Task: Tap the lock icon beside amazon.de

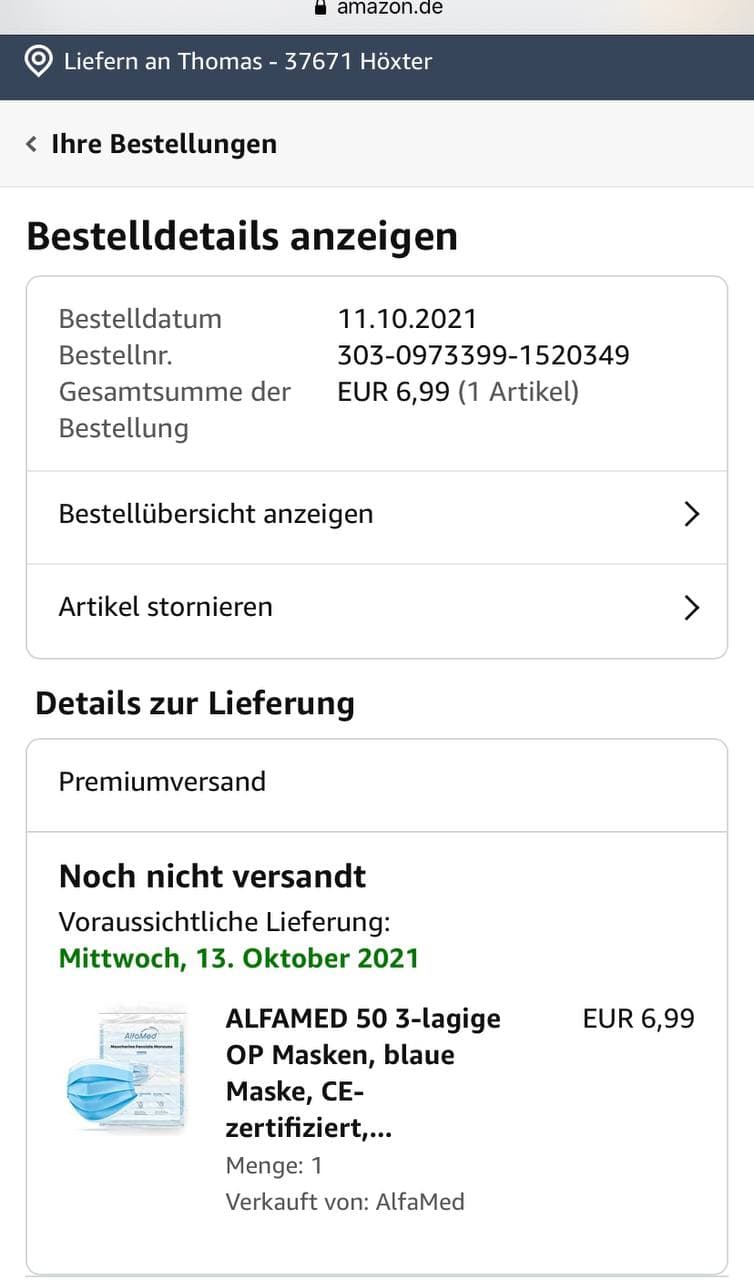Action: pyautogui.click(x=320, y=7)
